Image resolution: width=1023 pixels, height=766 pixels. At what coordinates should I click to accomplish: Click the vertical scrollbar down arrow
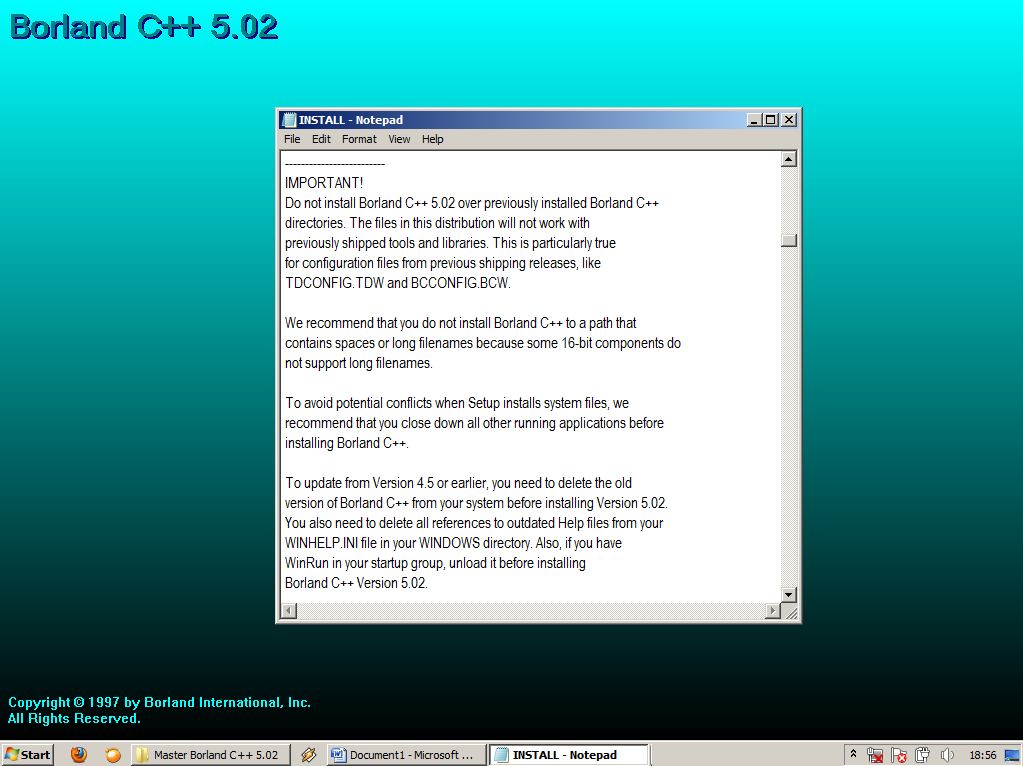[789, 594]
